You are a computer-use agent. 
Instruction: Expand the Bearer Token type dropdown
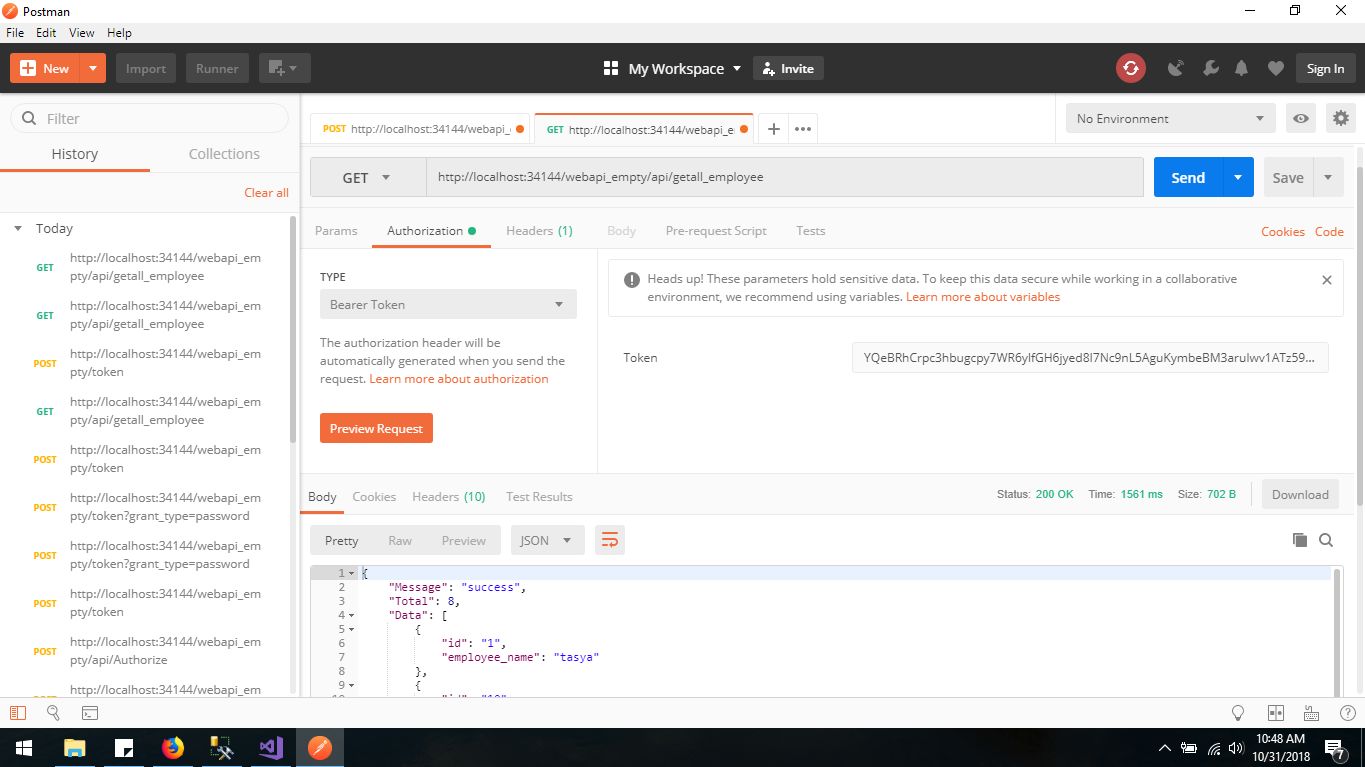point(447,305)
